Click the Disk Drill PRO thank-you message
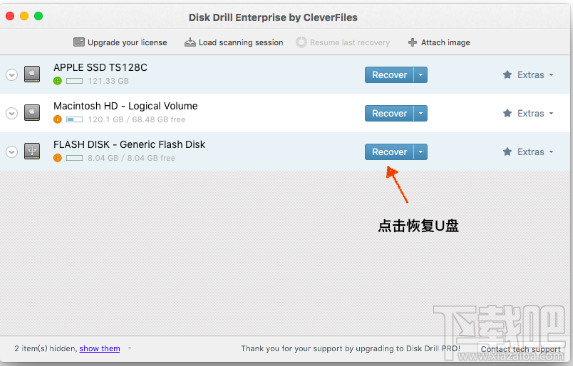 [x=350, y=348]
